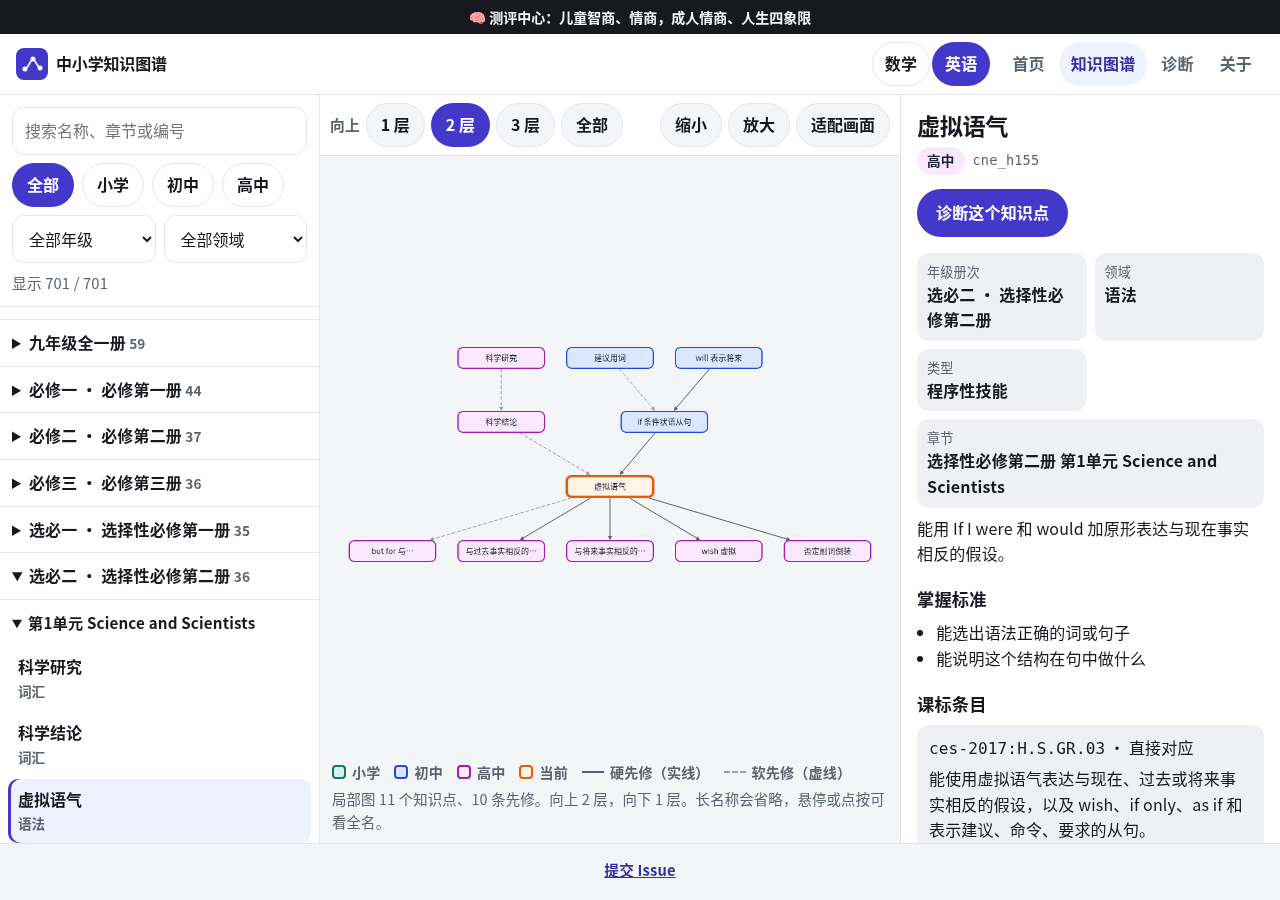Click the 建议用词 graph node
Image resolution: width=1280 pixels, height=900 pixels.
(x=610, y=358)
